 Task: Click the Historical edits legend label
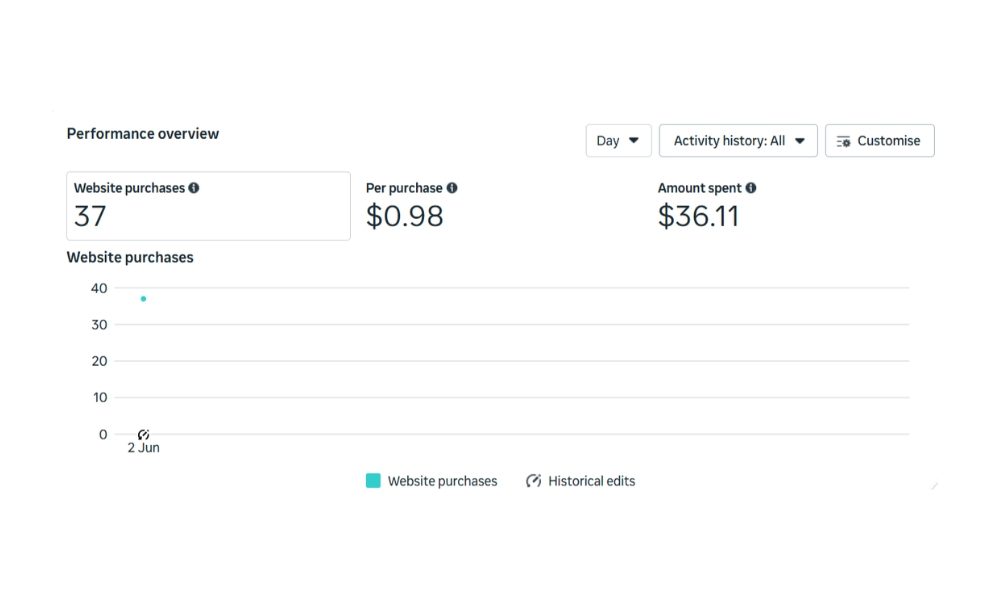pyautogui.click(x=592, y=481)
